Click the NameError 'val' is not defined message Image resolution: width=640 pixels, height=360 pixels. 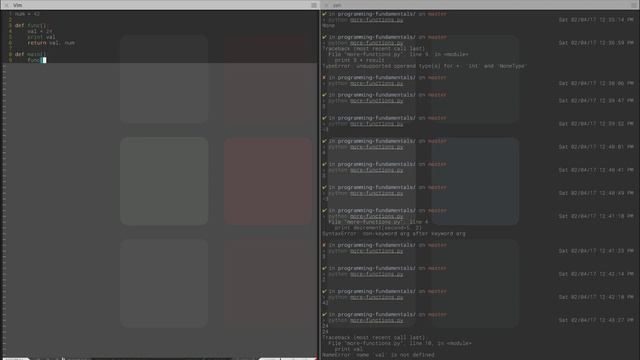point(378,355)
